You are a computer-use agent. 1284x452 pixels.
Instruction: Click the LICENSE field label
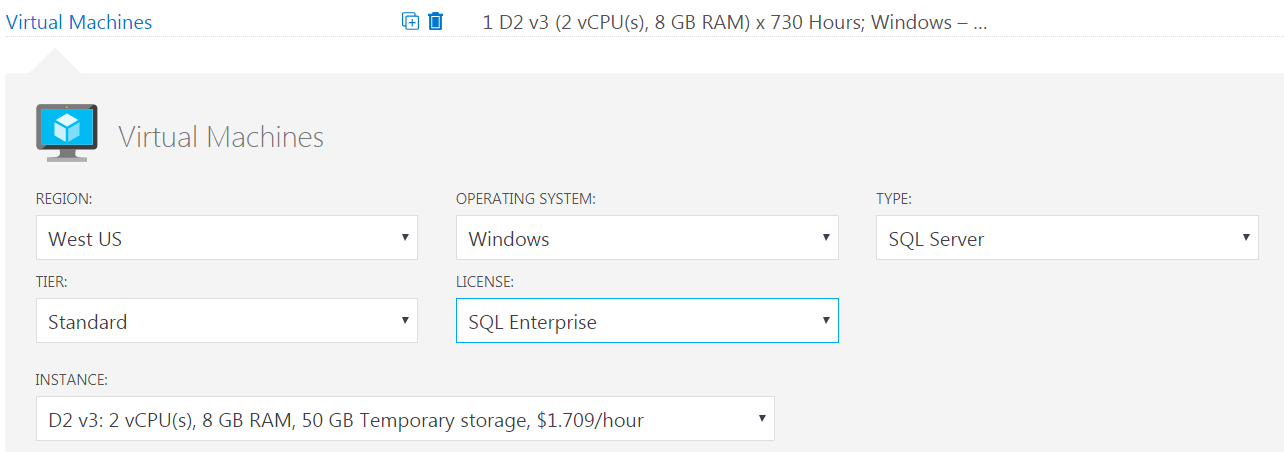pyautogui.click(x=485, y=282)
